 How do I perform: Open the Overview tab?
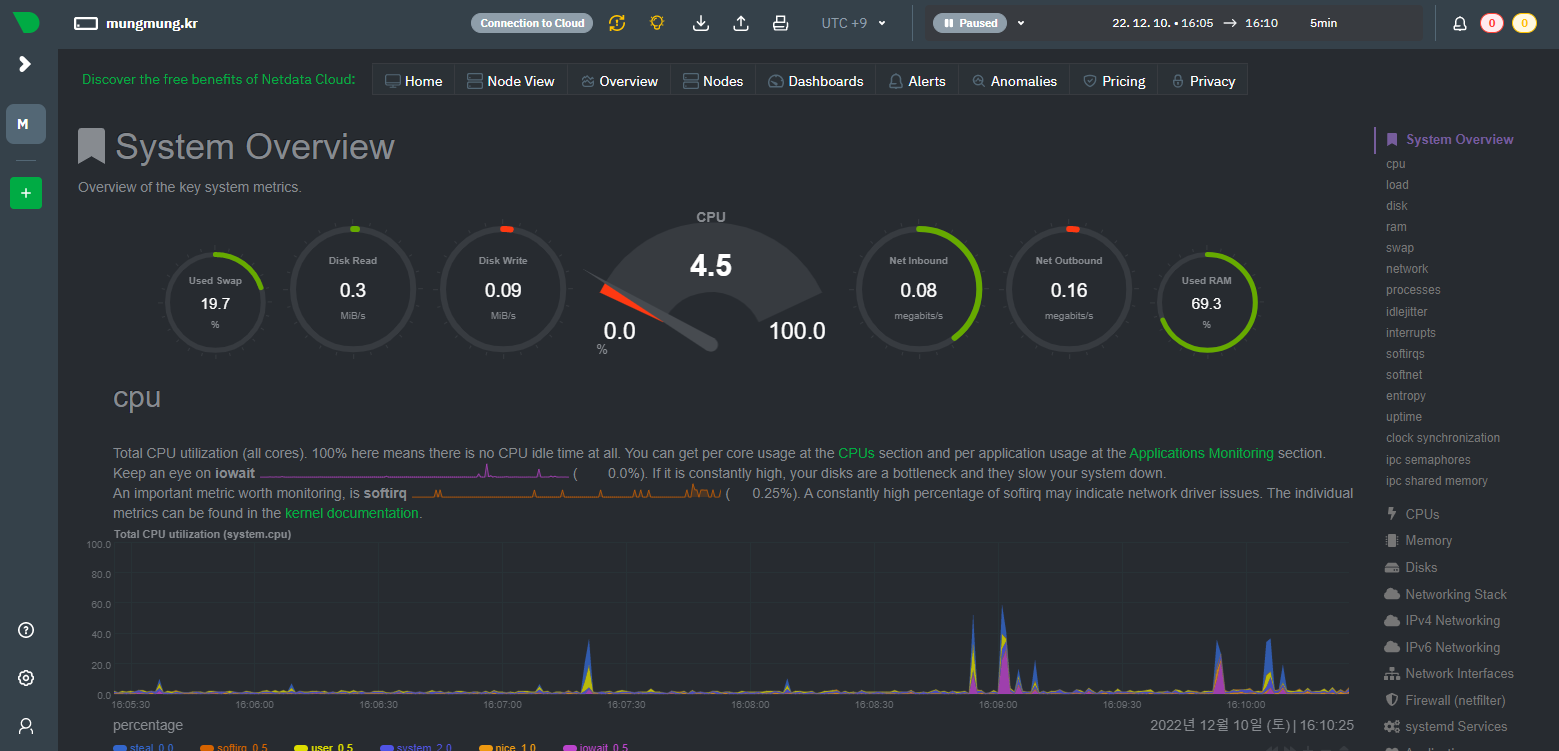click(619, 81)
